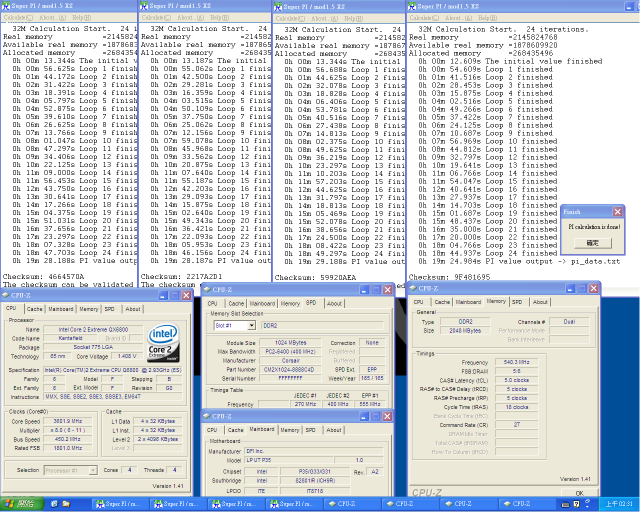Select Mainboard tab in memory Timings window

tap(468, 302)
